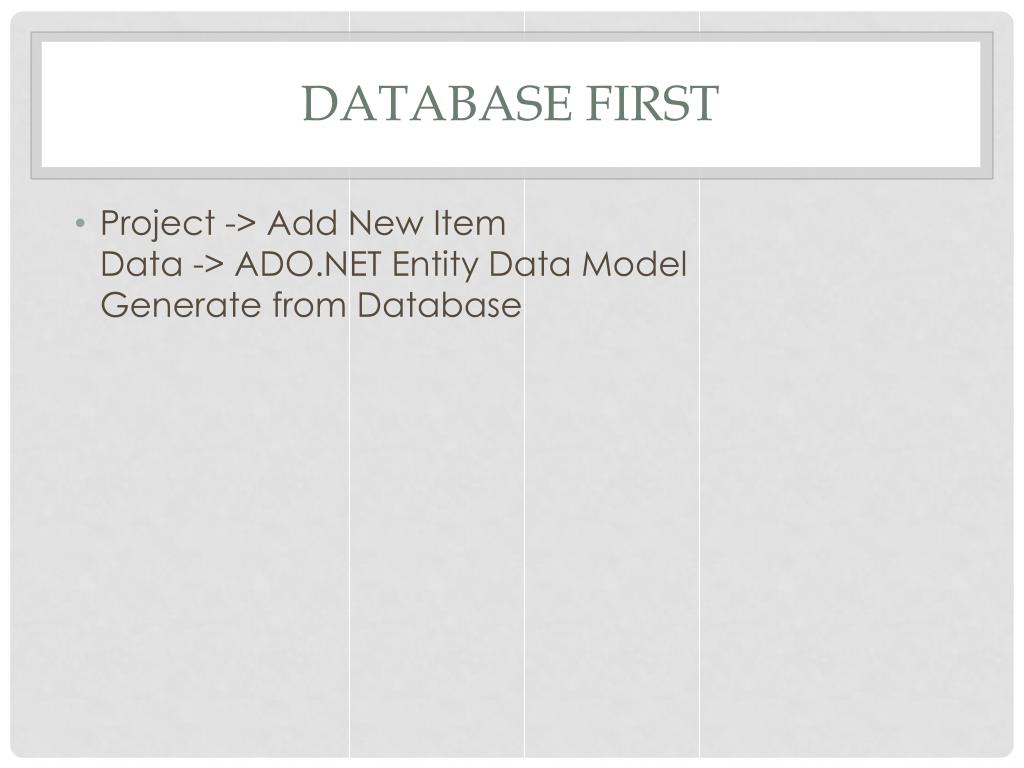The height and width of the screenshot is (768, 1024).
Task: Click the gray border of the title box
Action: (36, 104)
